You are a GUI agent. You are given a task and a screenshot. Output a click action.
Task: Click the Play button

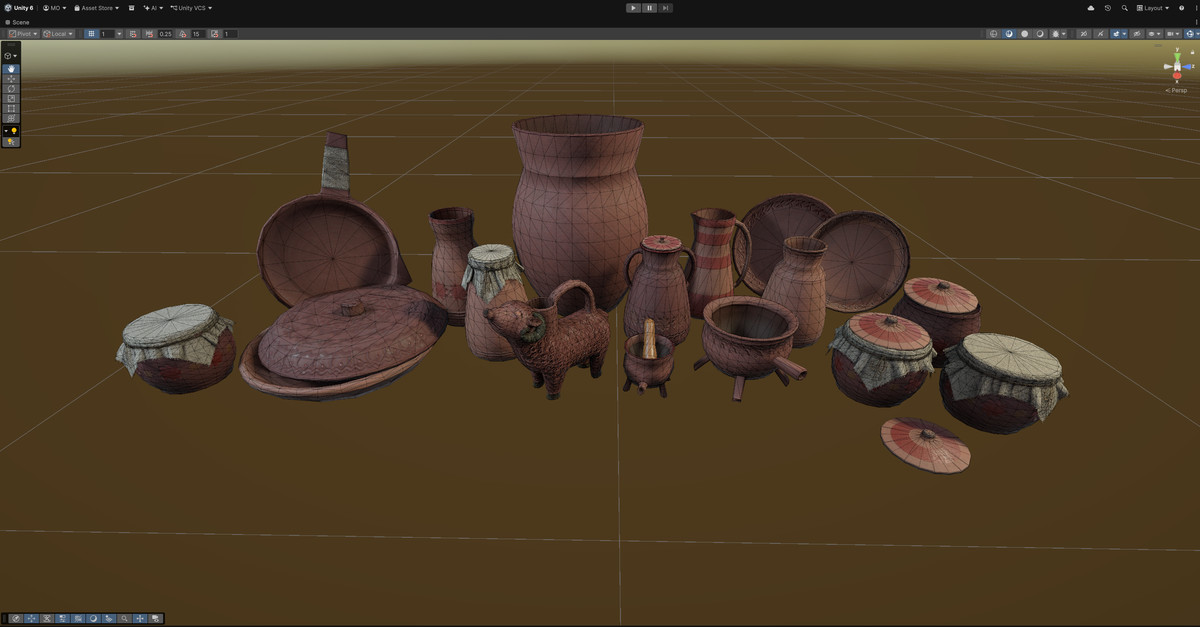tap(633, 8)
